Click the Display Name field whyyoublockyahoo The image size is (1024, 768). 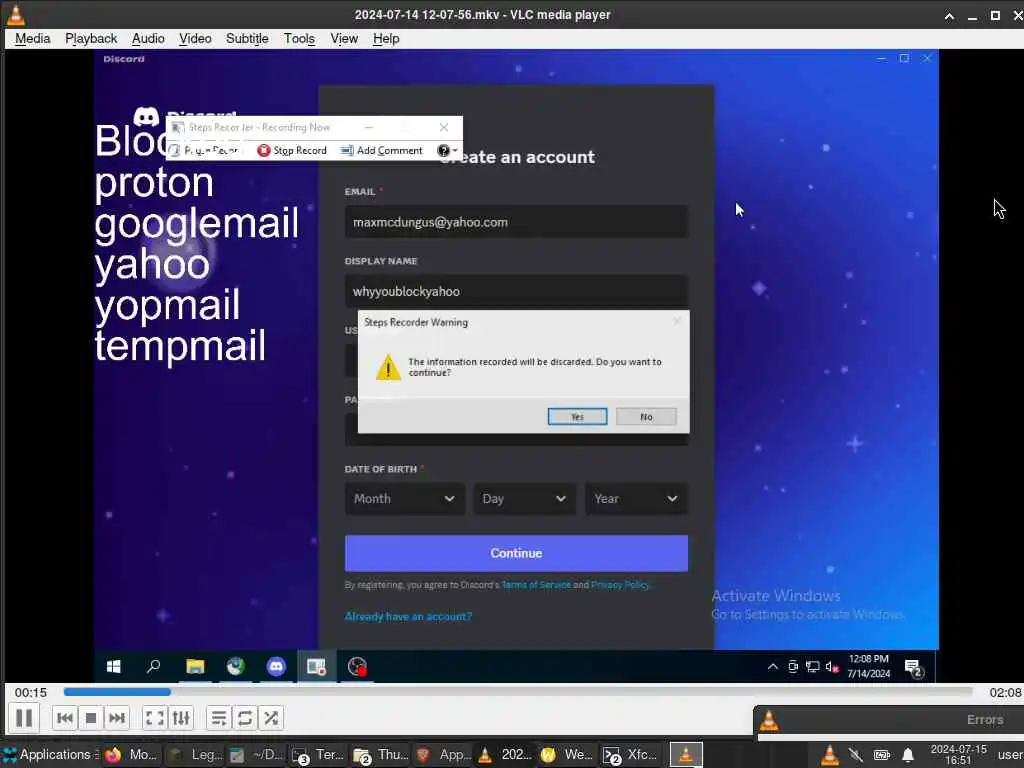coord(516,291)
